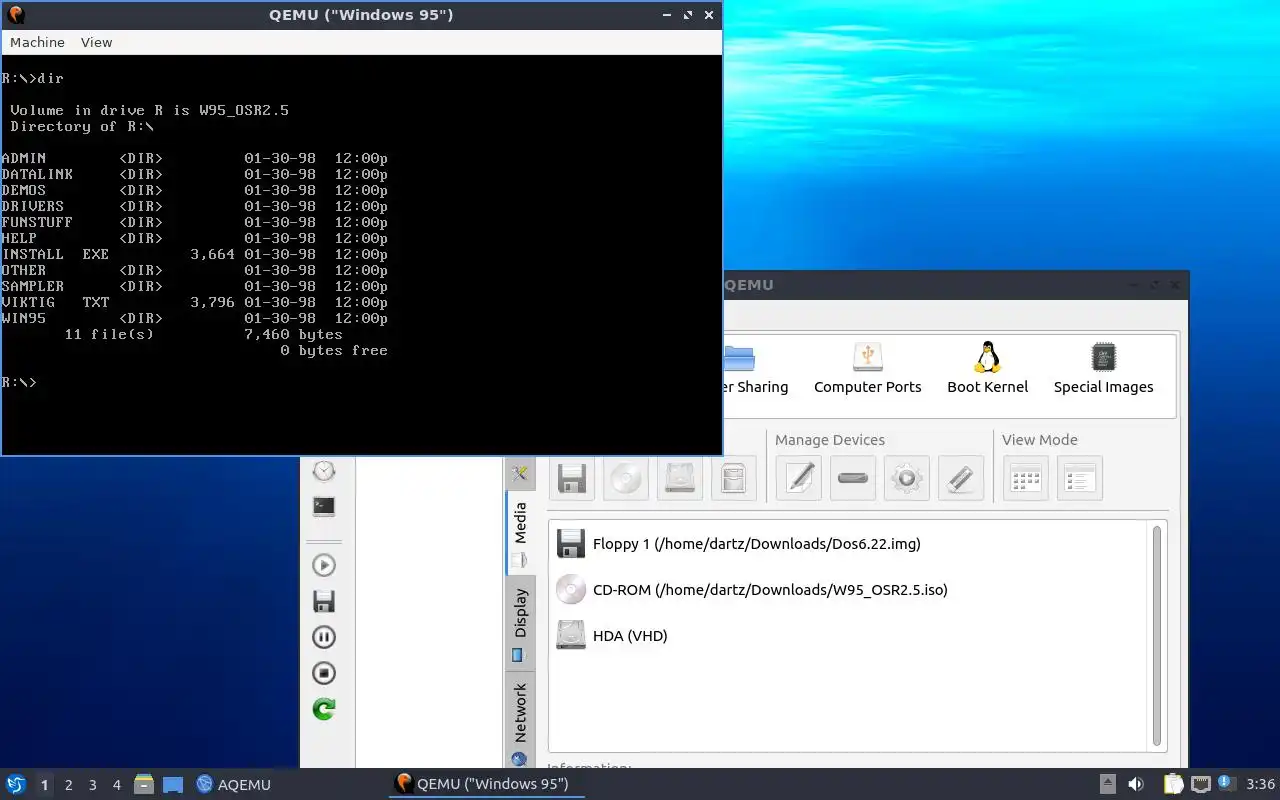The height and width of the screenshot is (800, 1280).
Task: Click show desktop icon on taskbar
Action: pyautogui.click(x=172, y=785)
